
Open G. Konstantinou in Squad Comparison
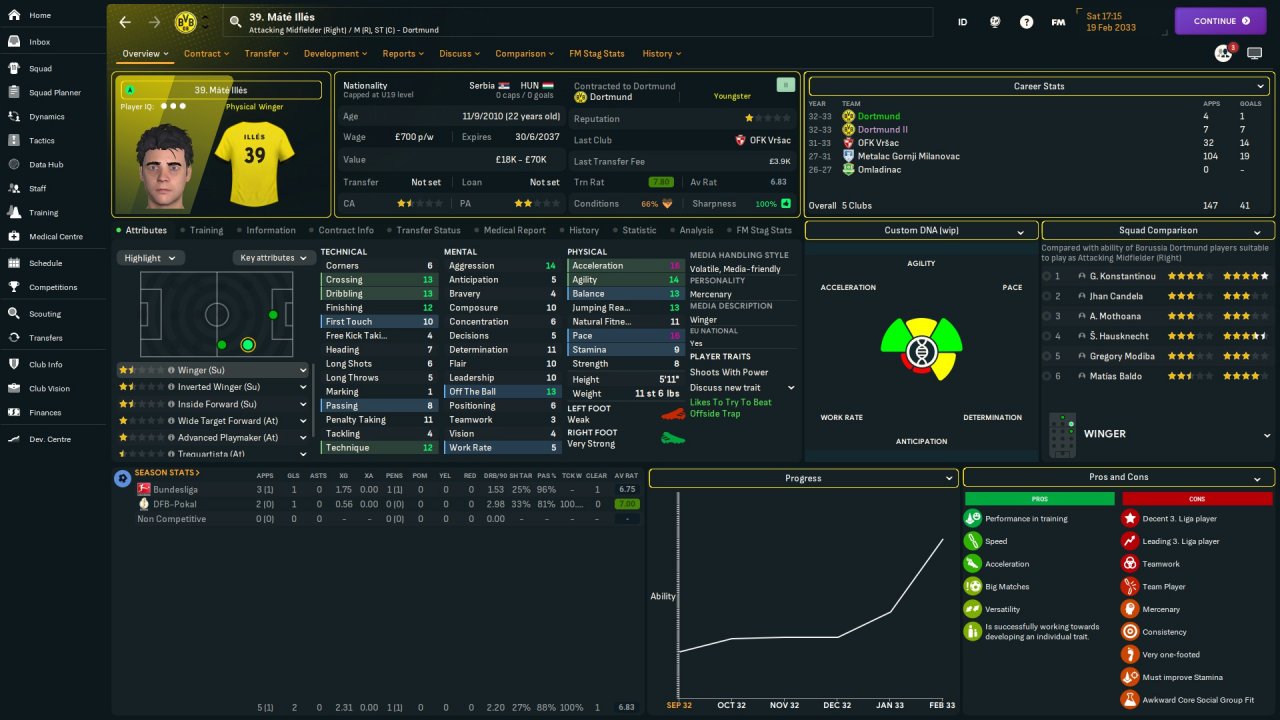pos(1122,276)
